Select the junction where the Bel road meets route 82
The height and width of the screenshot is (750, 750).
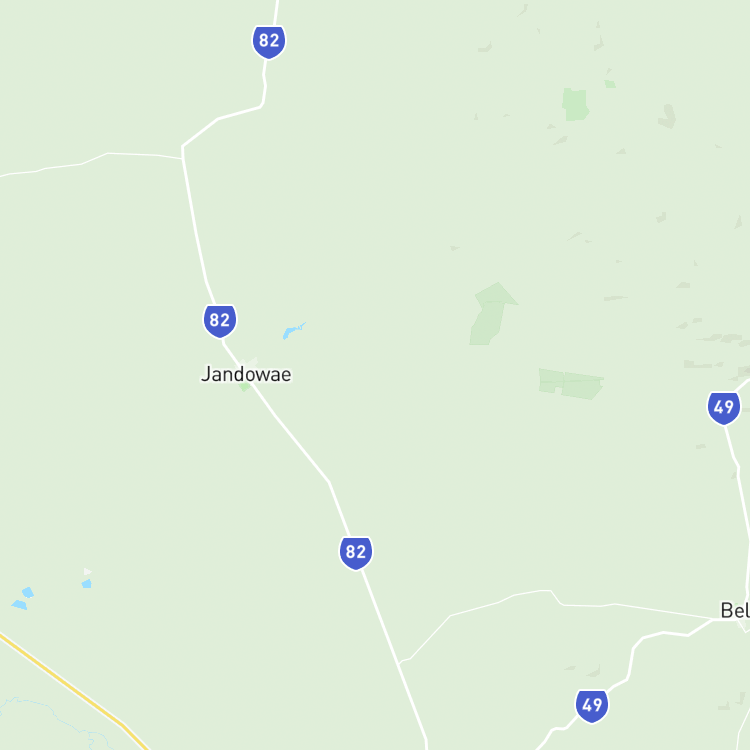click(x=399, y=663)
